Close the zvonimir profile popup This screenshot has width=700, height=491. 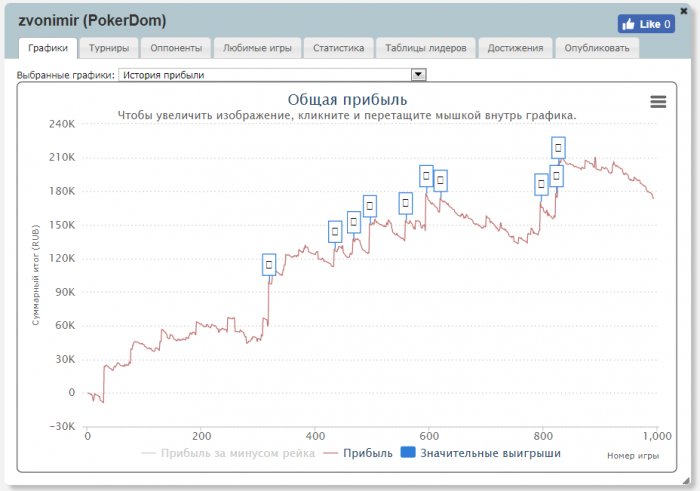pos(683,11)
